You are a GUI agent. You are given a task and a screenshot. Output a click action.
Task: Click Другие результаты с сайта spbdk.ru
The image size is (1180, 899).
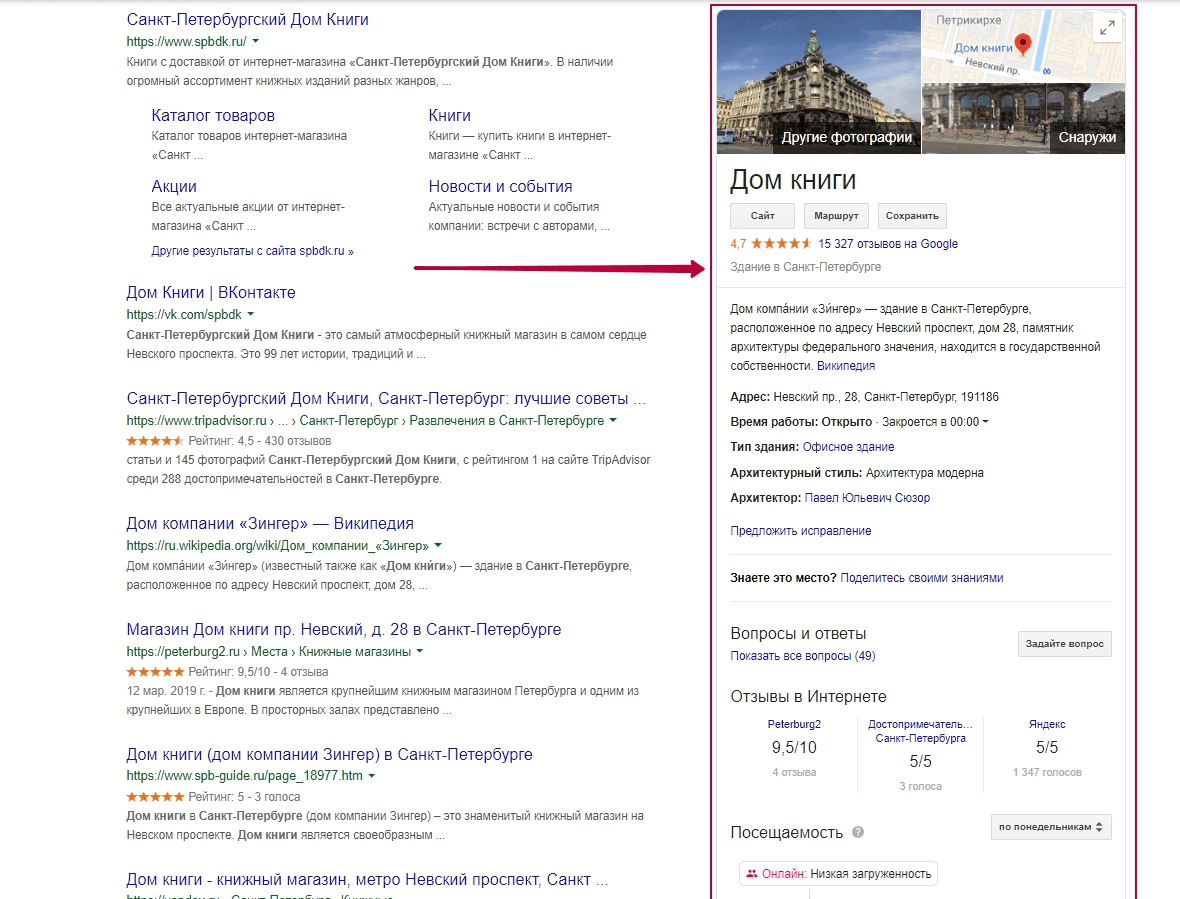(x=252, y=251)
